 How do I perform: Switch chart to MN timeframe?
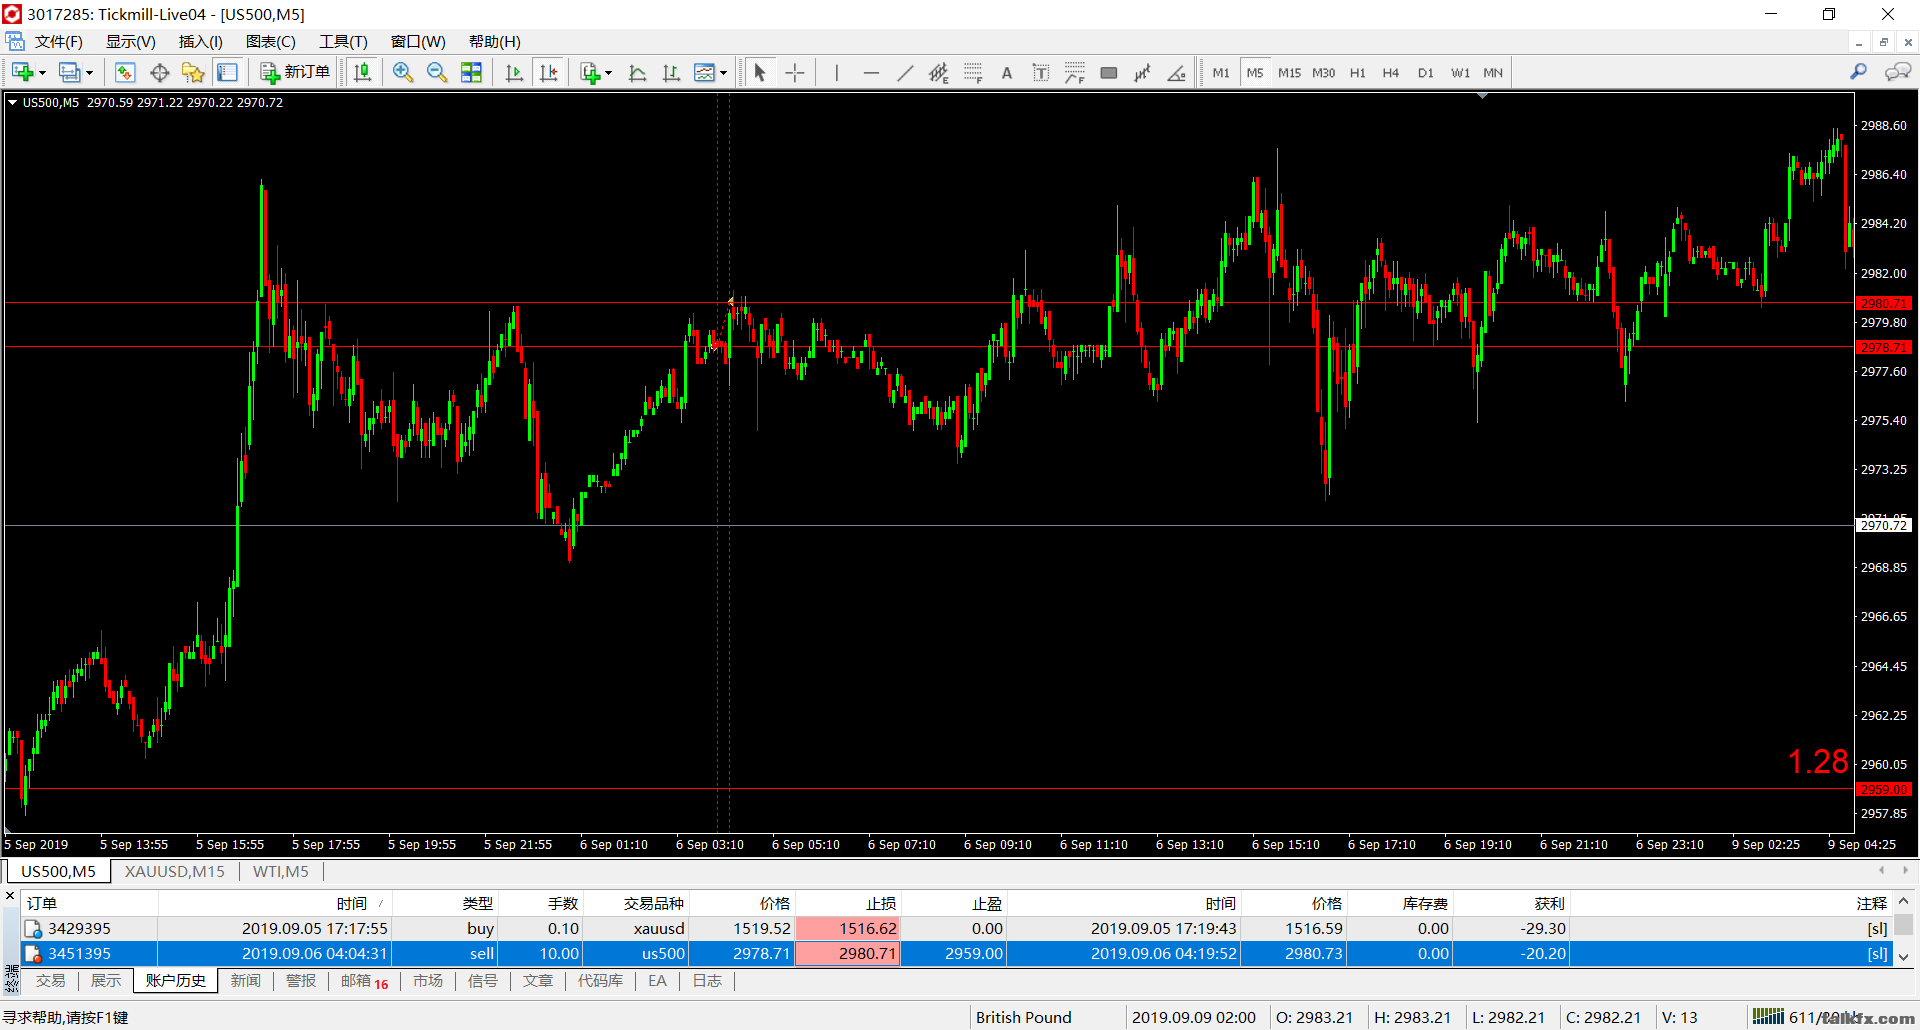1493,72
